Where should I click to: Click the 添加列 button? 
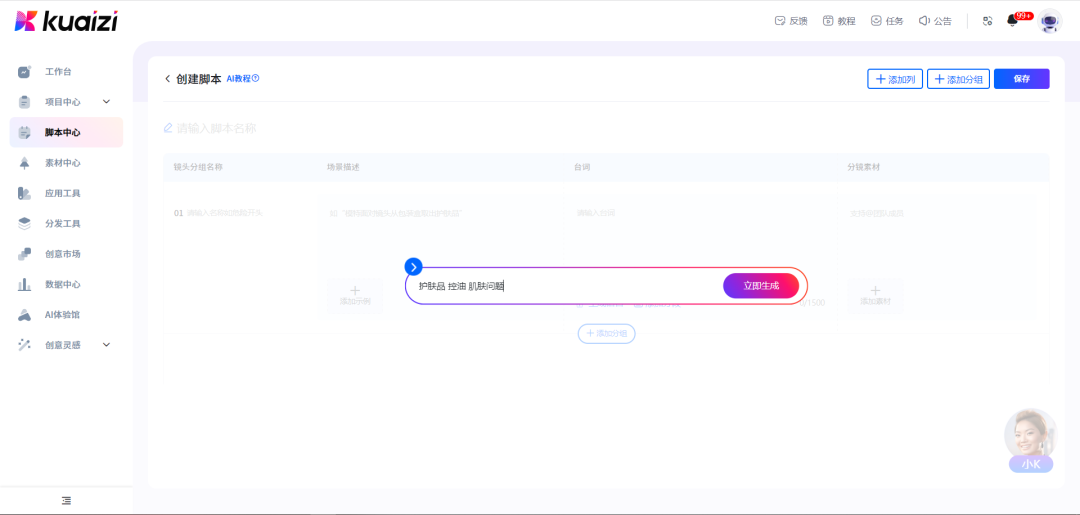pyautogui.click(x=895, y=79)
